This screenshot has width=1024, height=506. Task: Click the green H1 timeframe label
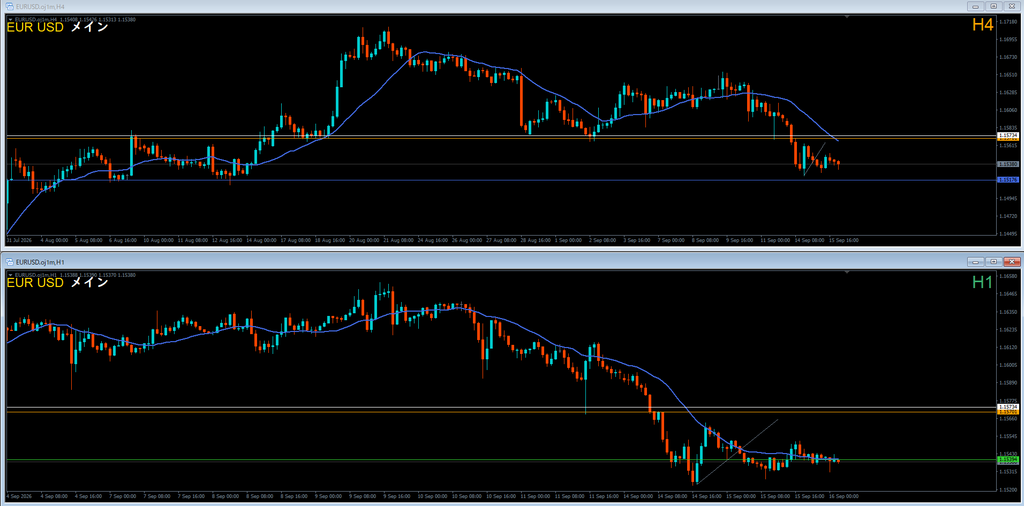coord(983,281)
